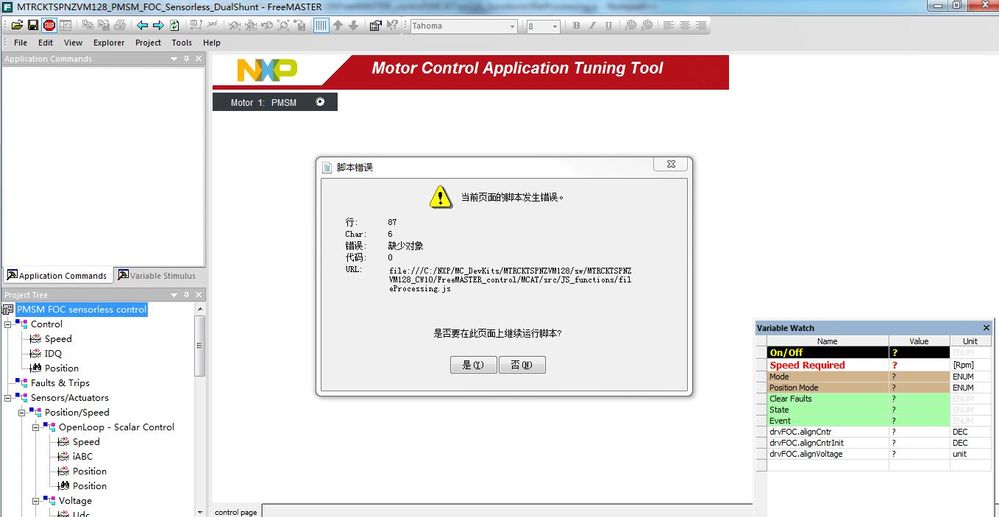Click the gray up arrow toolbar icon
Image resolution: width=999 pixels, height=517 pixels.
(338, 25)
